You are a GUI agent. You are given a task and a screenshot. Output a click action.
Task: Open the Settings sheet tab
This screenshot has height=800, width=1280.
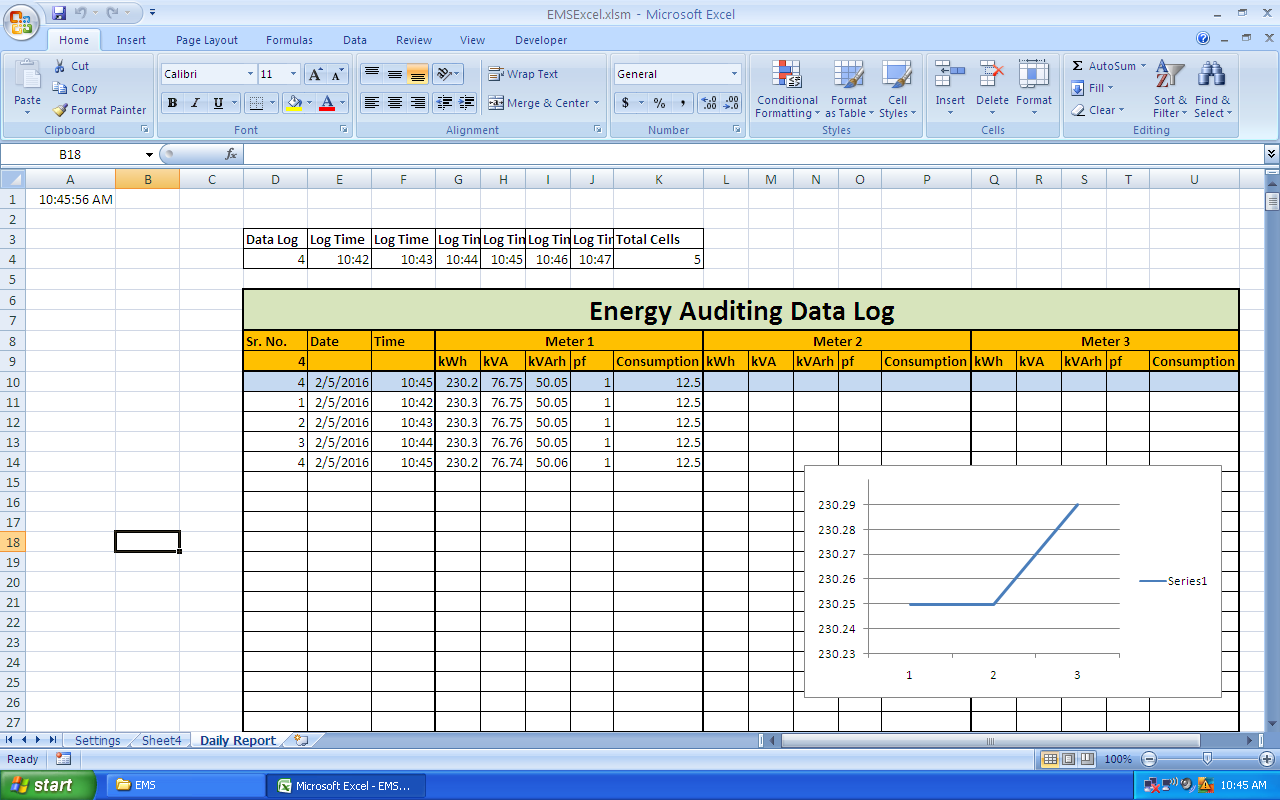(x=97, y=740)
